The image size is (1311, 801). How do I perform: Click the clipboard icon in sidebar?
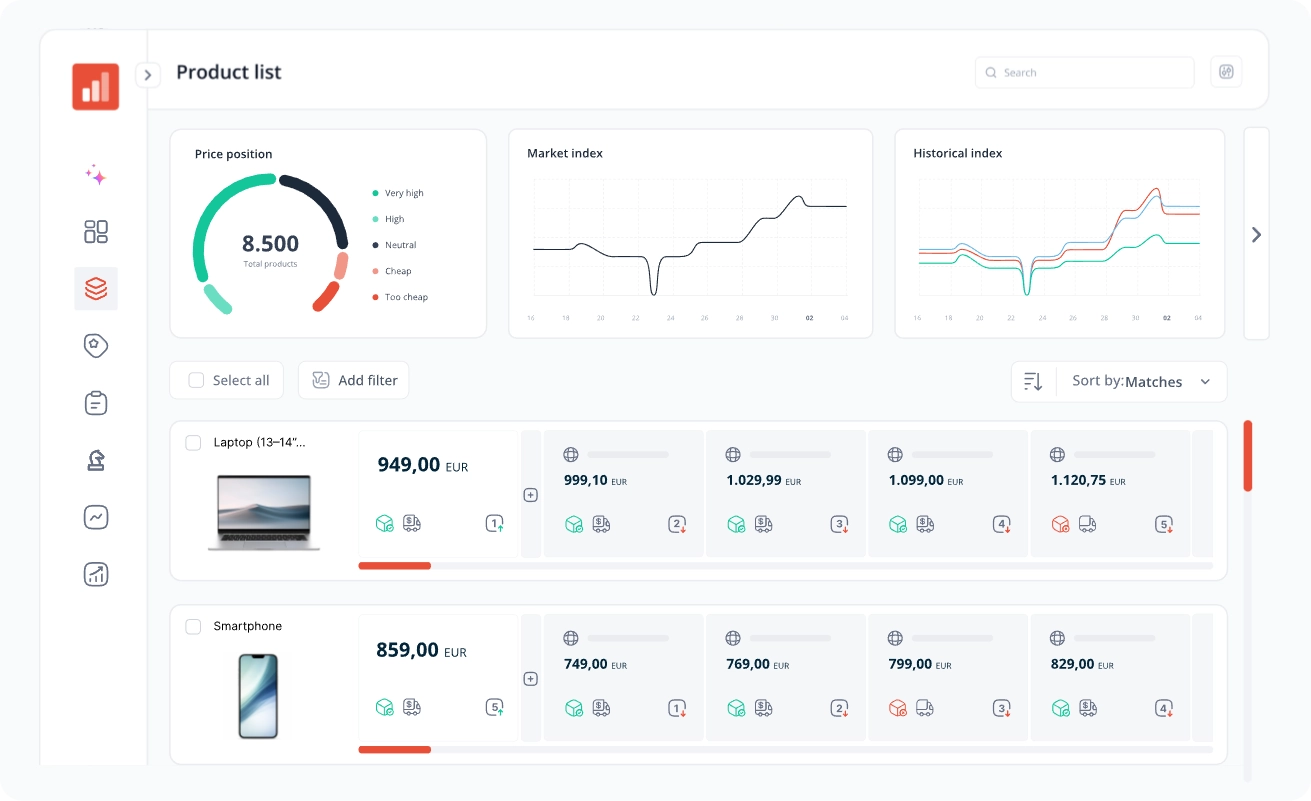pos(96,403)
